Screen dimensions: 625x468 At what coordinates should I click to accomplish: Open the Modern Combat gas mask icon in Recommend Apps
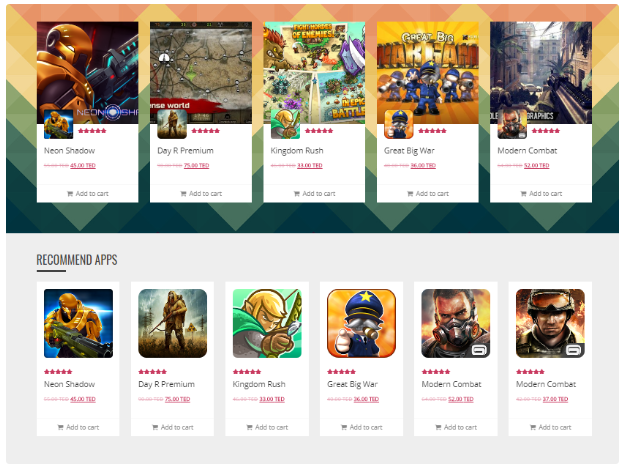(x=456, y=323)
